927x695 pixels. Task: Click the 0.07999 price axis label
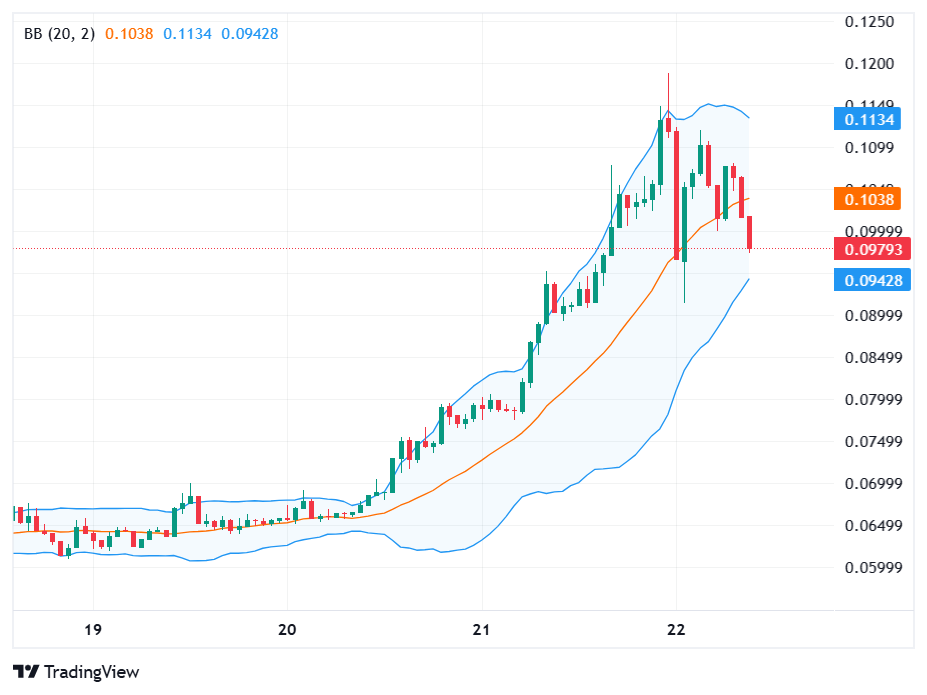pyautogui.click(x=872, y=400)
